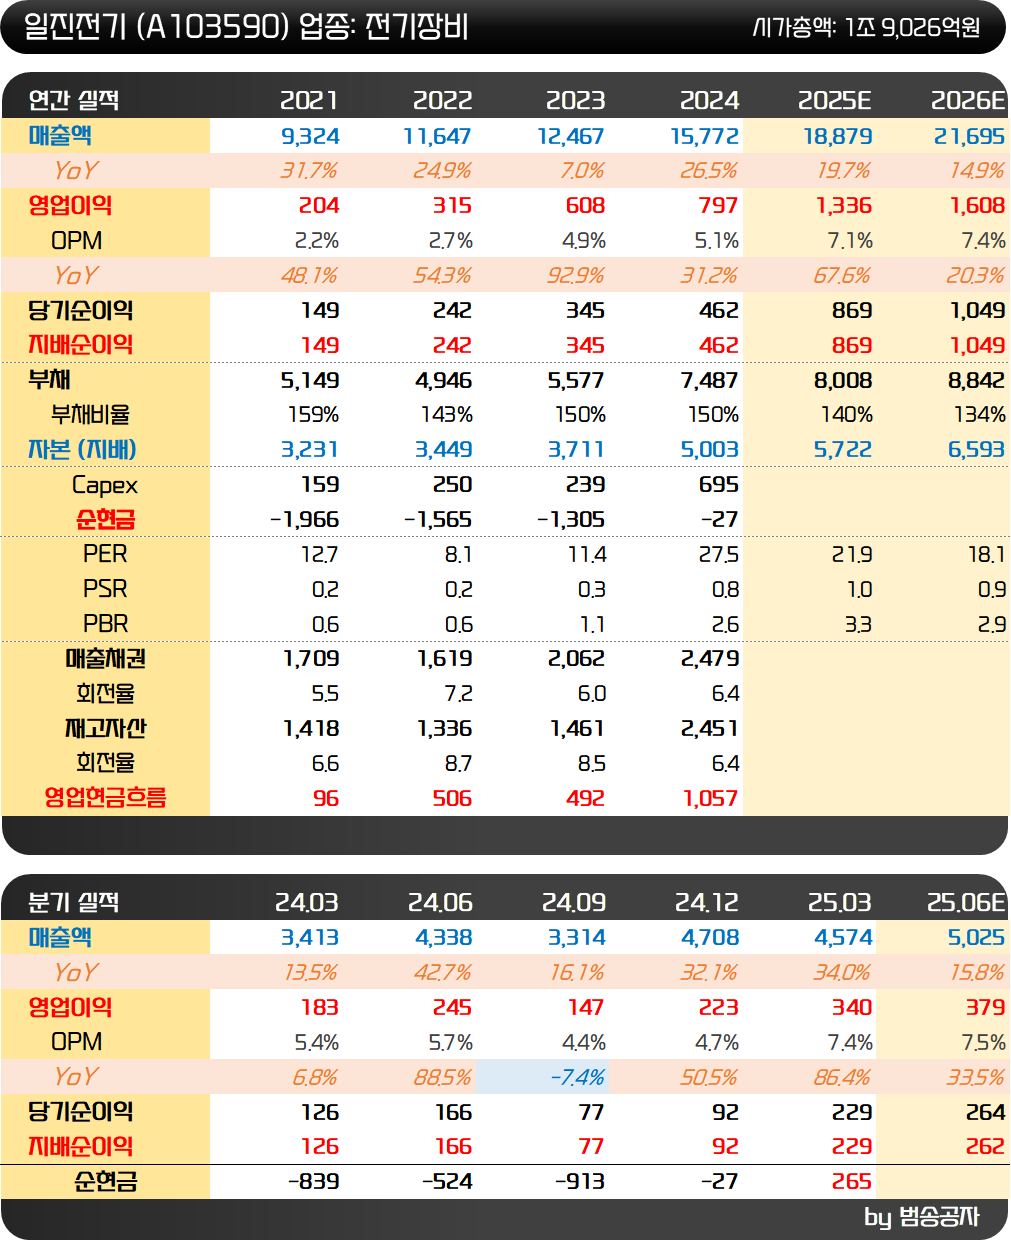Click quarterly 영업이익 YoY 88.5%

[442, 1077]
